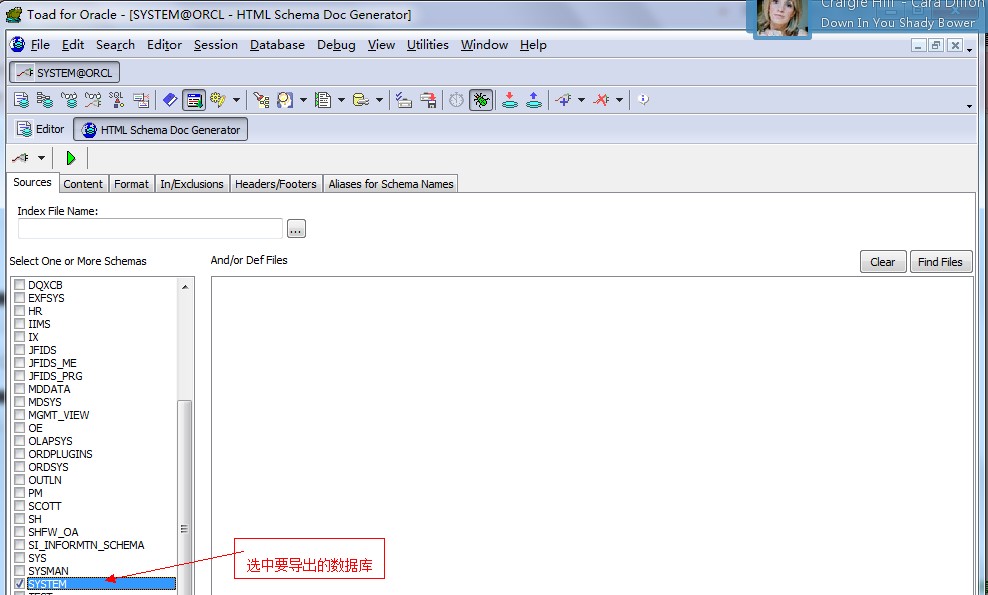The image size is (988, 595).
Task: Switch to the Format tab
Action: tap(131, 183)
